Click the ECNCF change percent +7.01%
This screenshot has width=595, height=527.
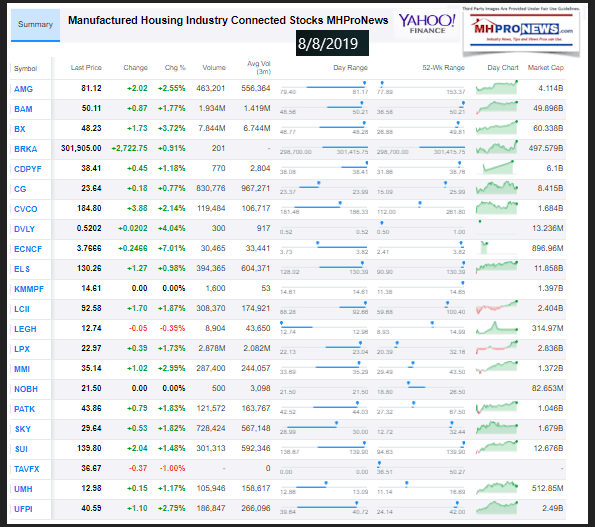172,248
